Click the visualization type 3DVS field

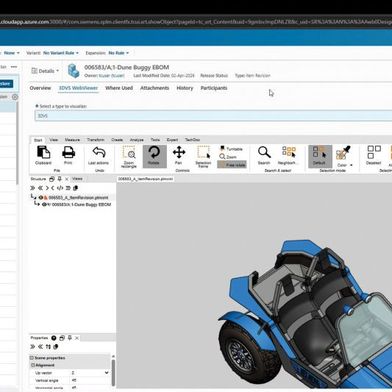pos(213,116)
